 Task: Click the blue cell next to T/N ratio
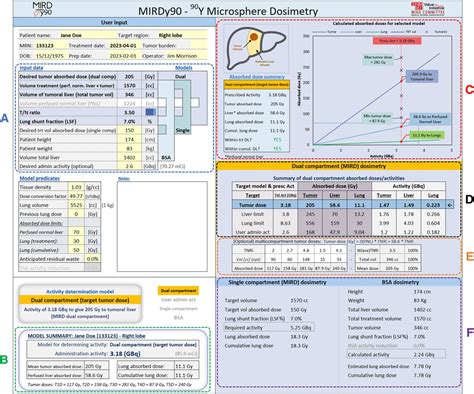click(150, 112)
